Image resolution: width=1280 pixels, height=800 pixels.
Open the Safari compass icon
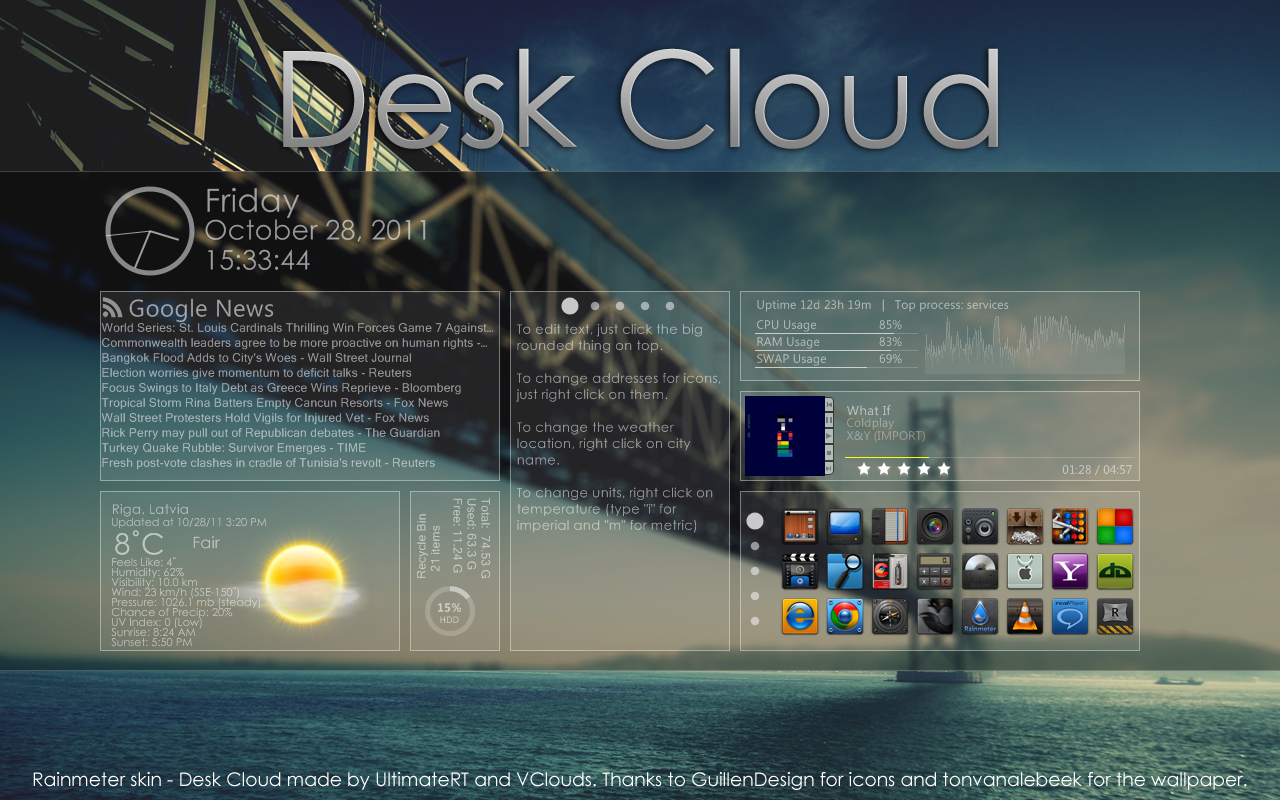tap(888, 617)
